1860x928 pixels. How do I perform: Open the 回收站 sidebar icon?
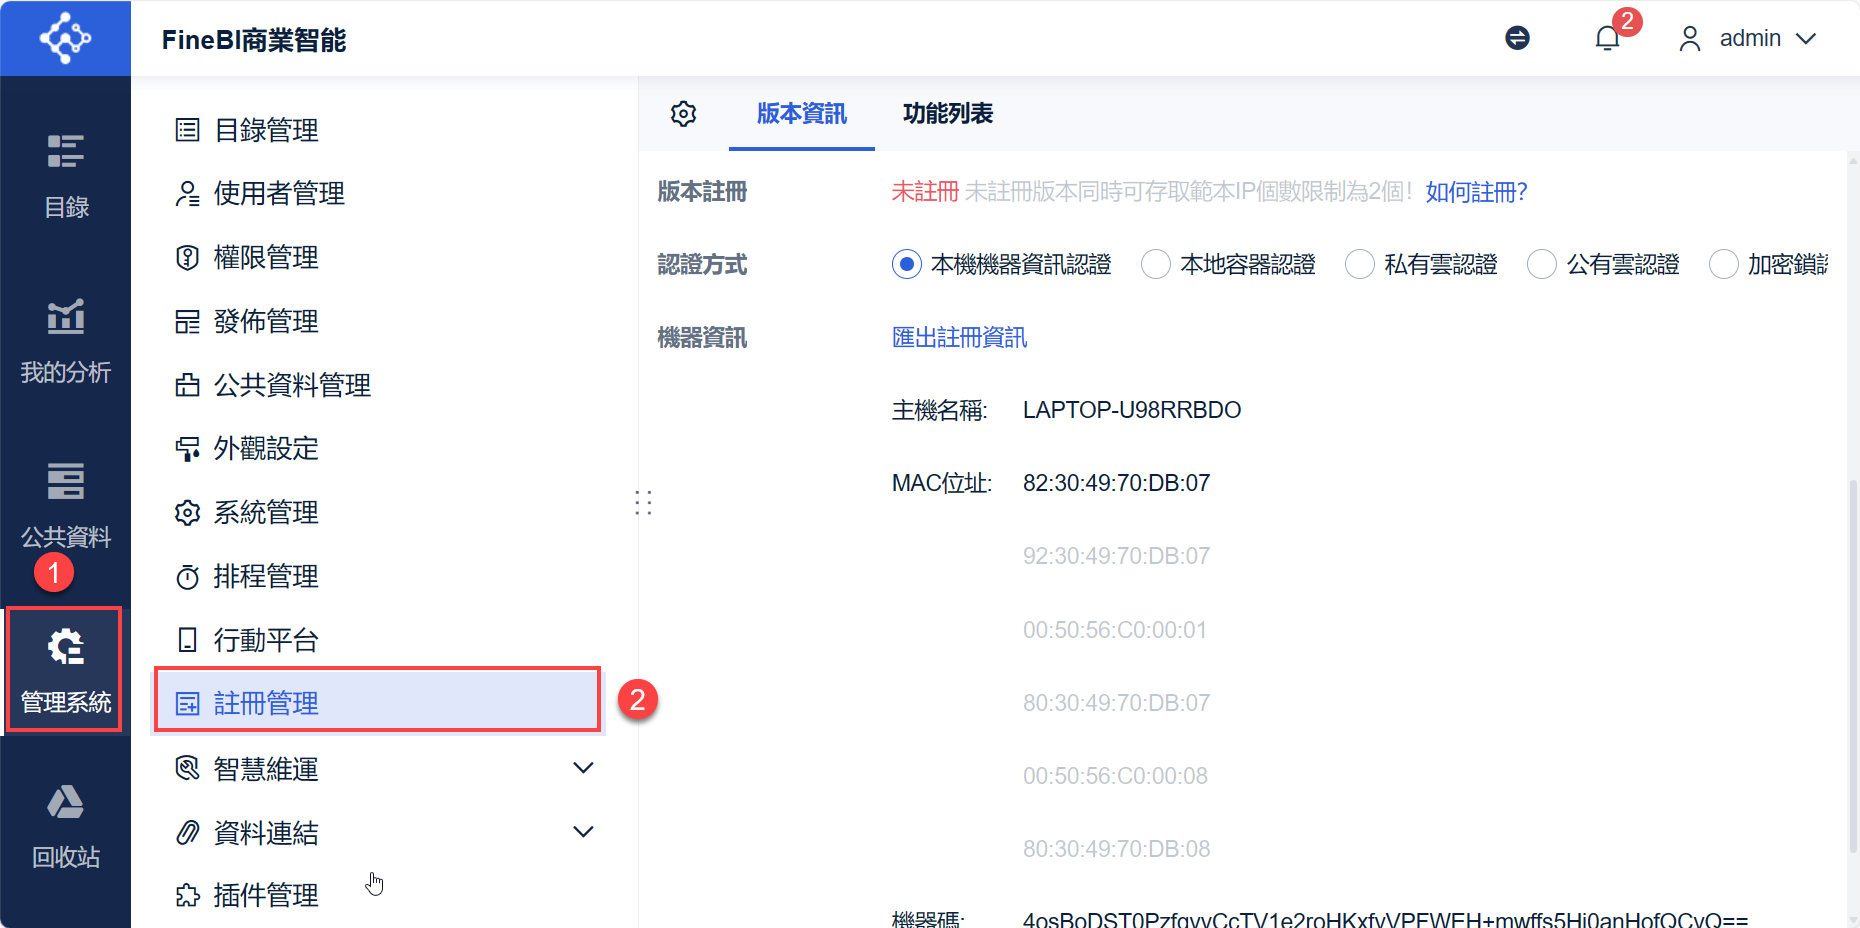point(66,801)
